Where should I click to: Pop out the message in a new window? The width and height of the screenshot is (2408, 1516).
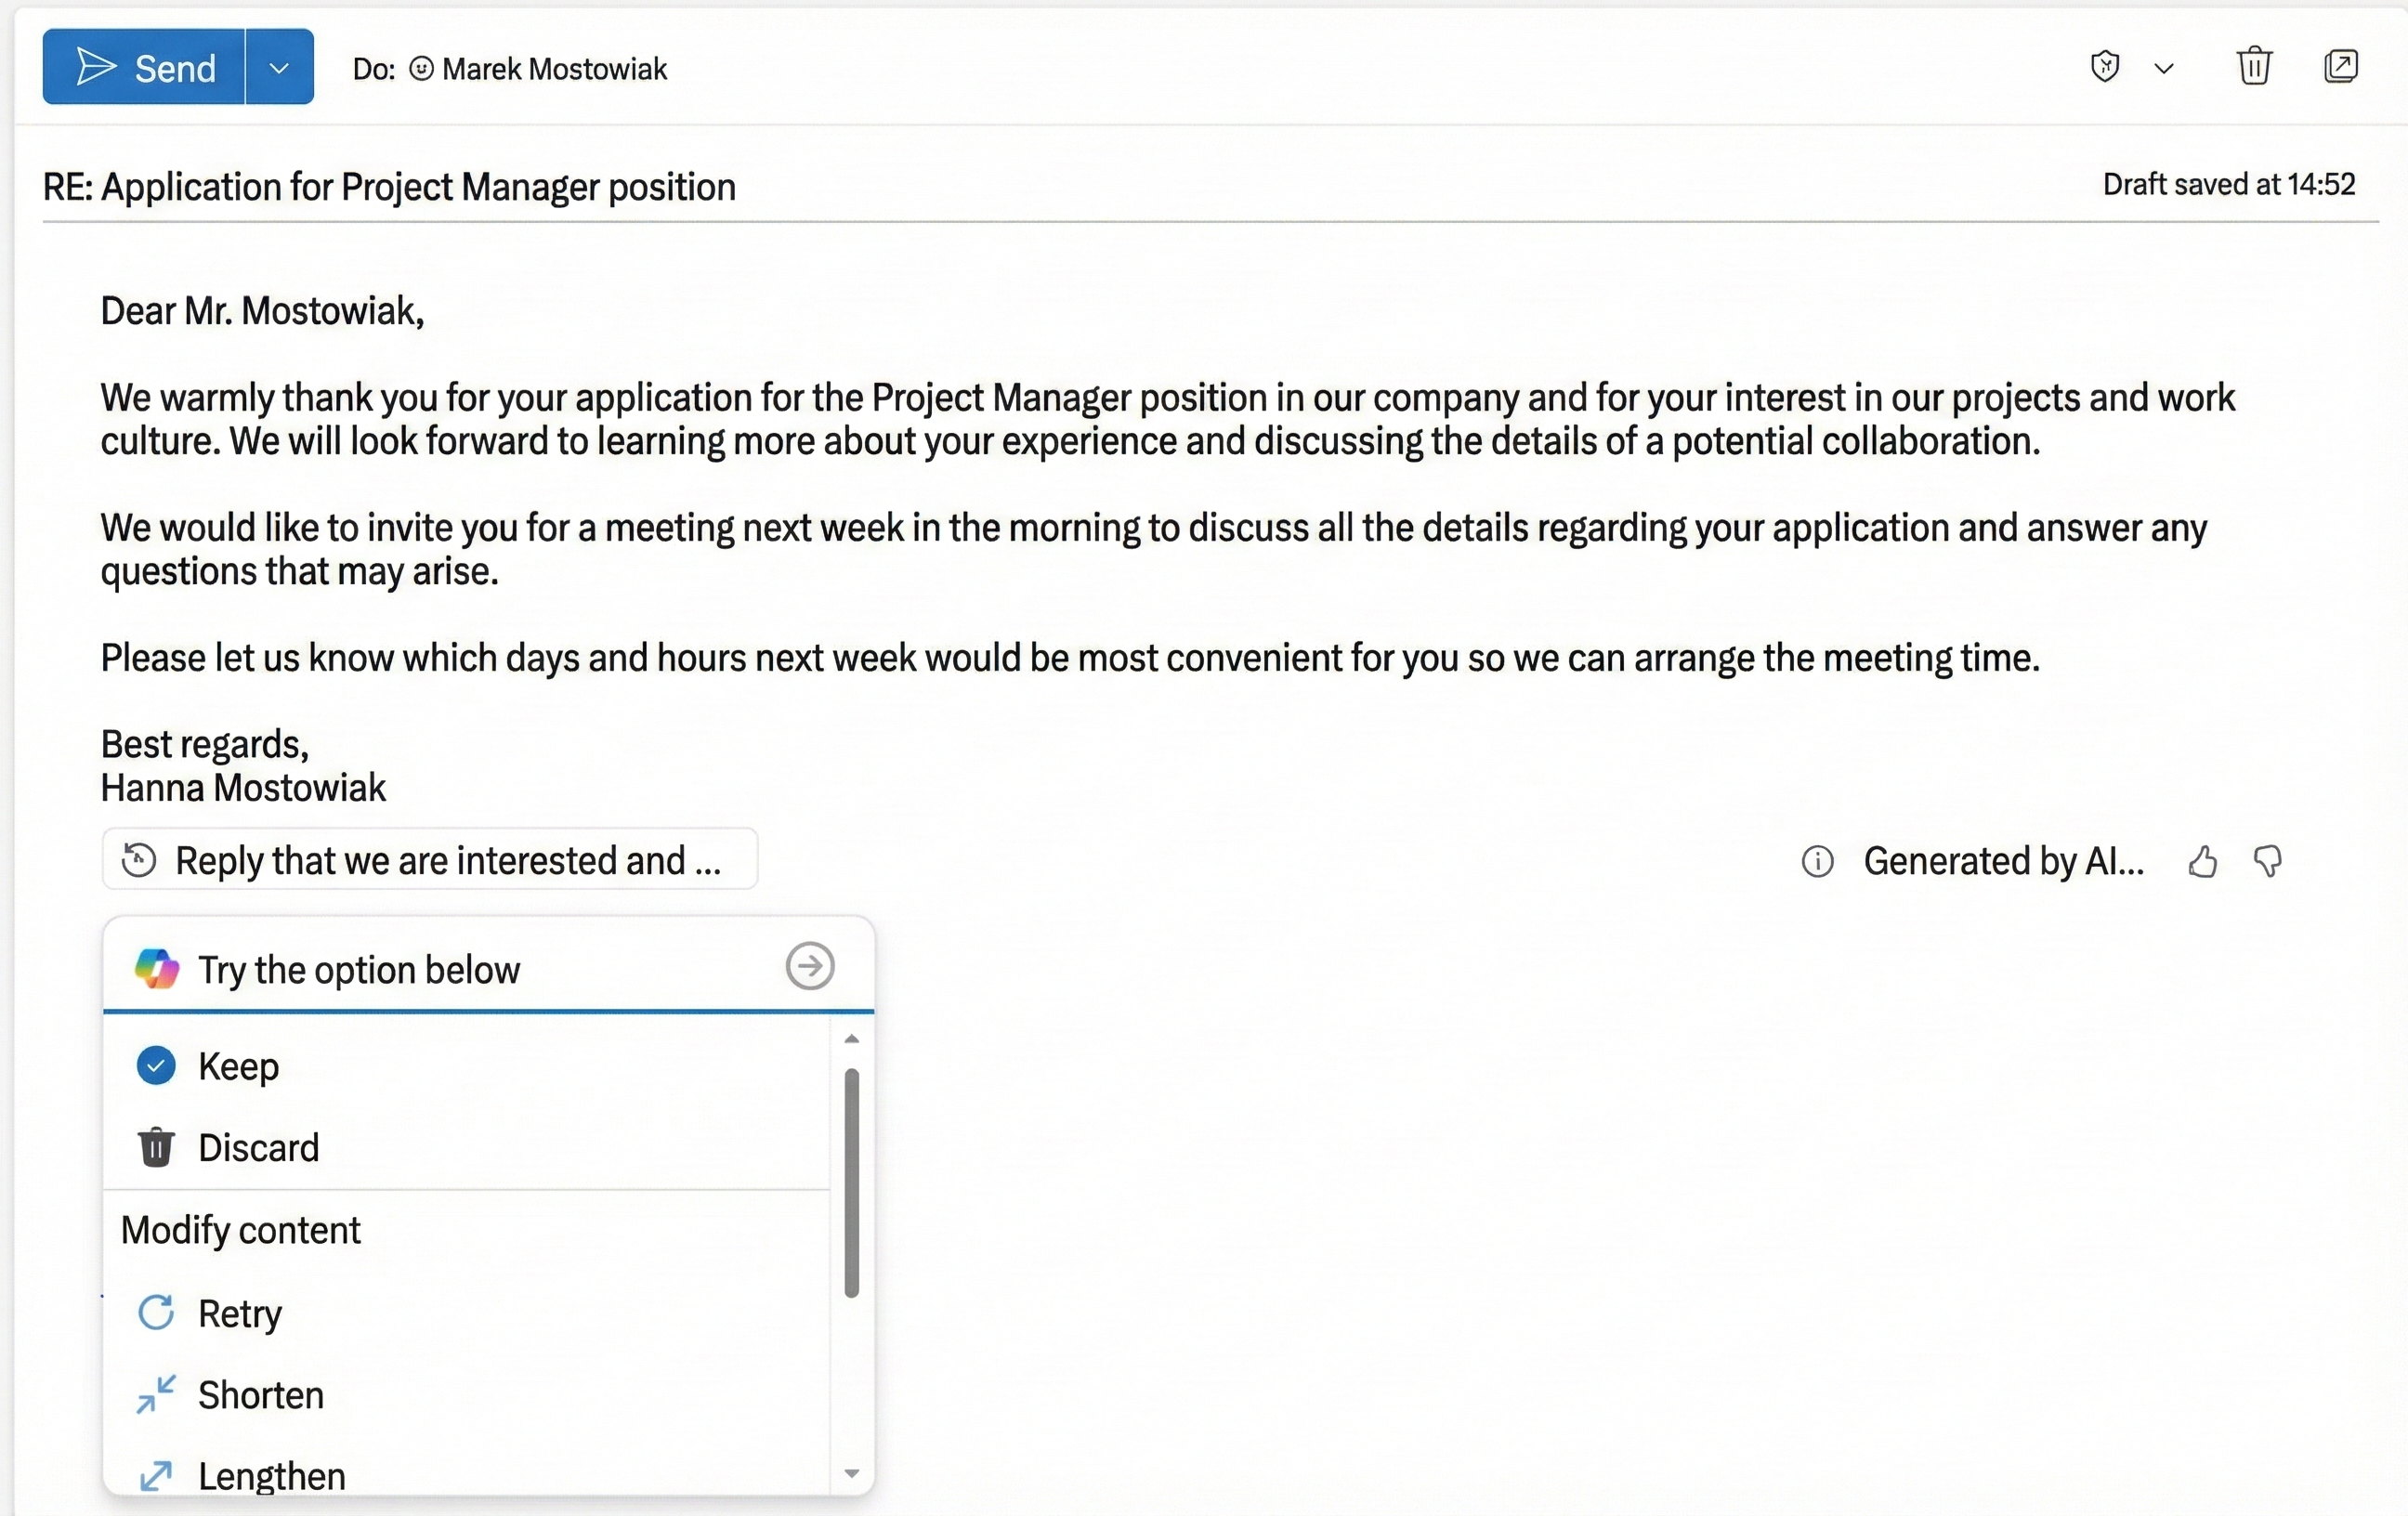coord(2340,67)
